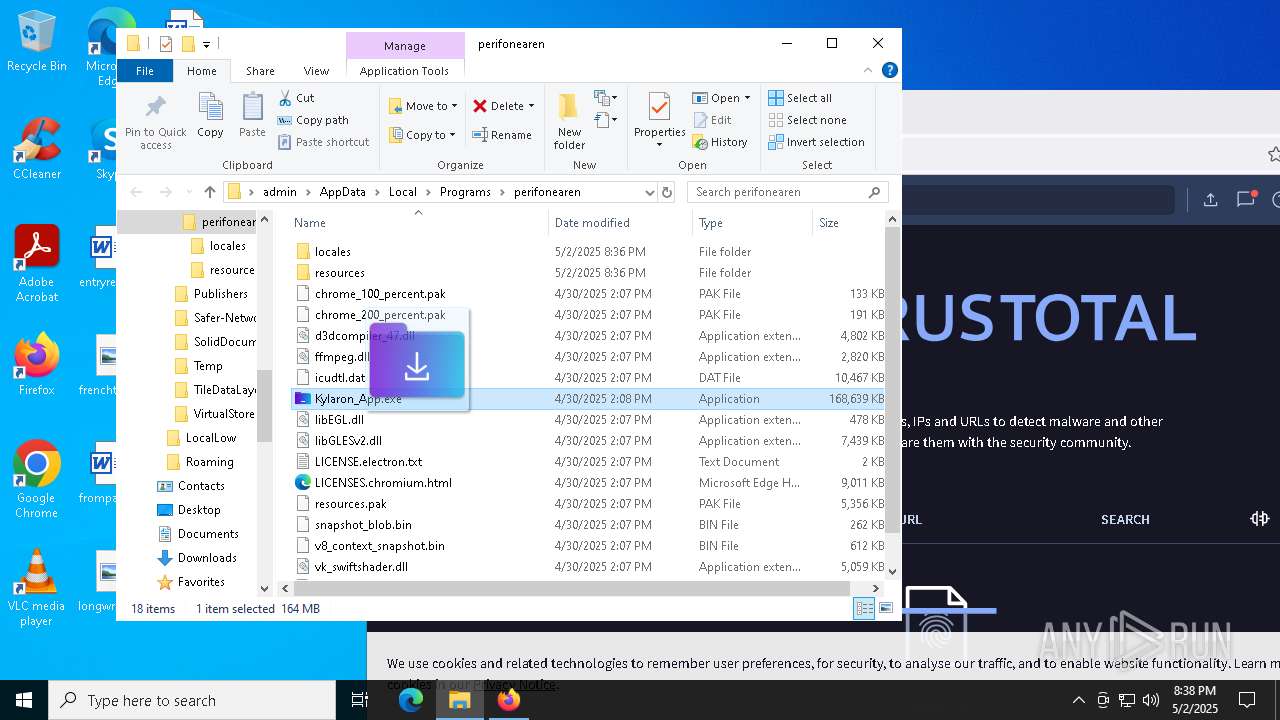The height and width of the screenshot is (720, 1280).
Task: Click Paste shortcut in ribbon
Action: coord(324,142)
